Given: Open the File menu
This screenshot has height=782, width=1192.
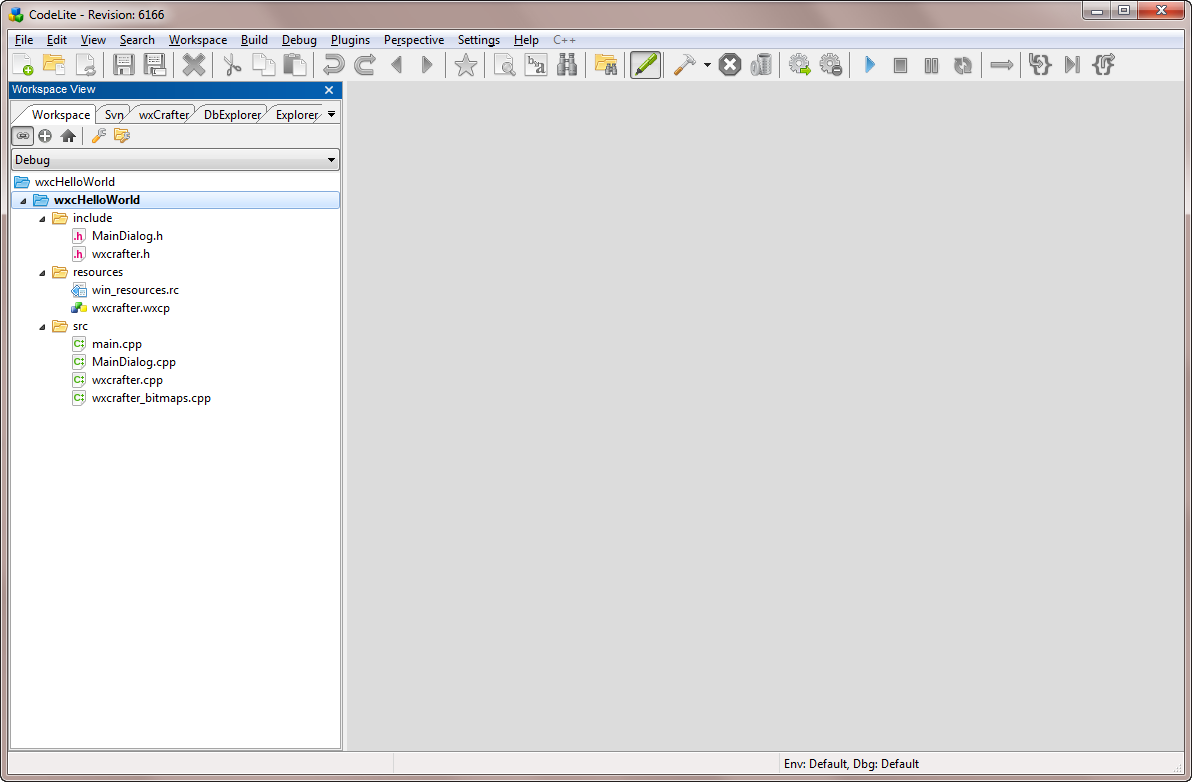Looking at the screenshot, I should pyautogui.click(x=24, y=40).
